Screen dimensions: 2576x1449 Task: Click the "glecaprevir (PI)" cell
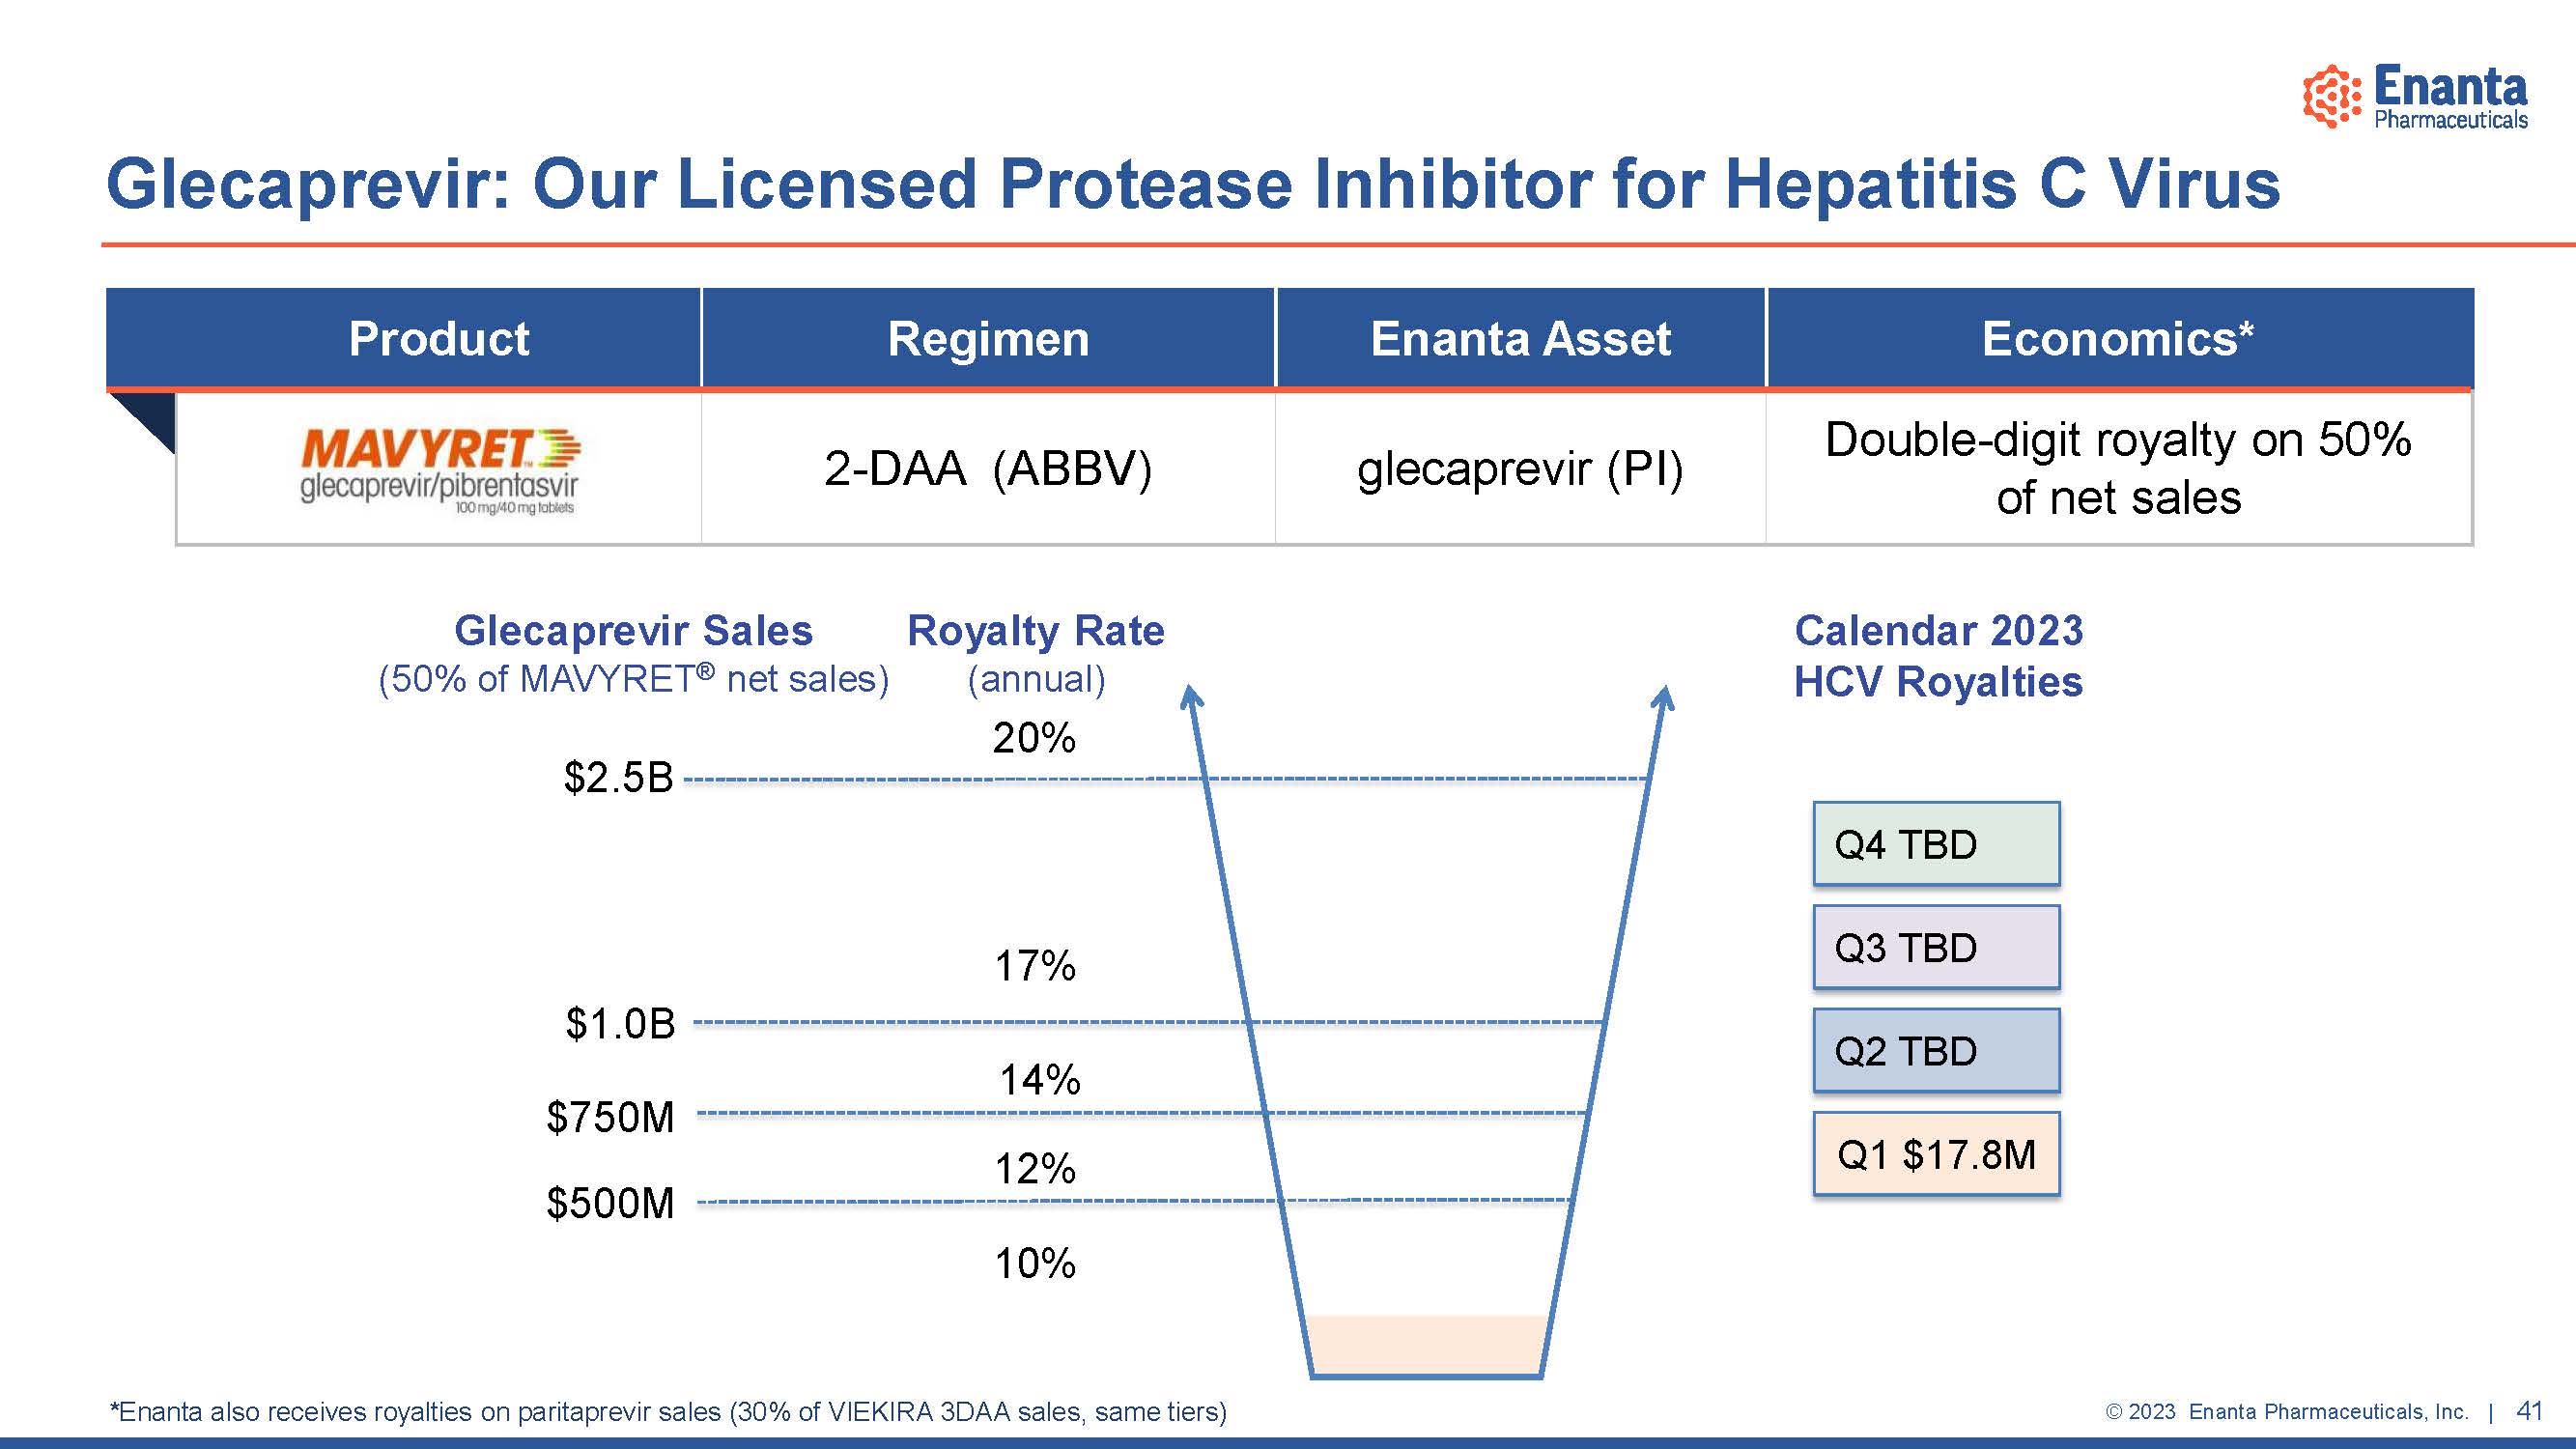pos(1521,468)
